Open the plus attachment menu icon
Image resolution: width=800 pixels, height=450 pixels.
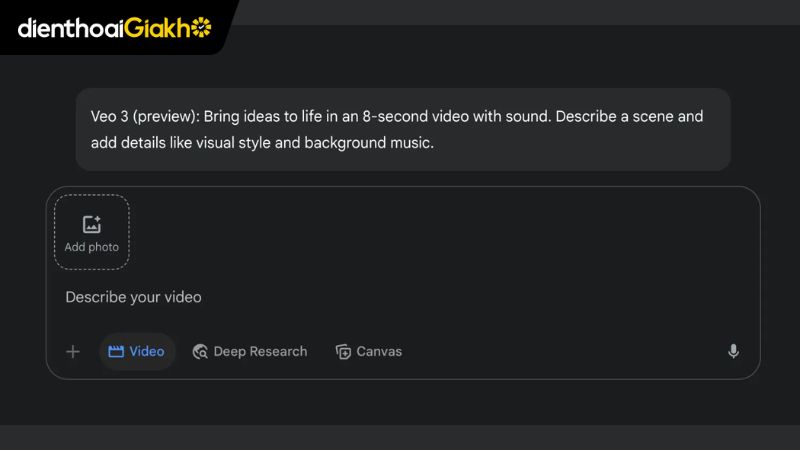pos(73,352)
